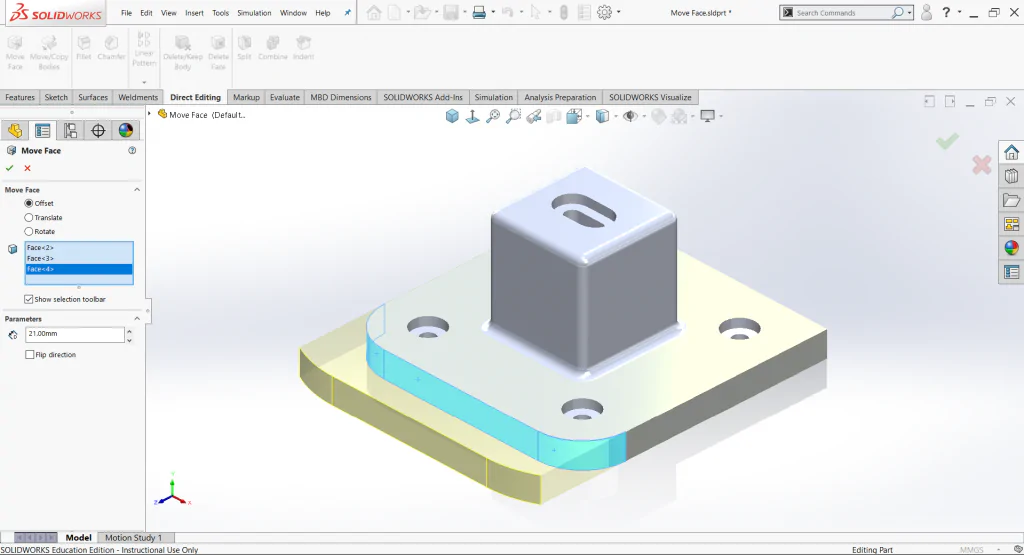
Task: Click Zoom to Fit magnifier icon
Action: [x=493, y=116]
